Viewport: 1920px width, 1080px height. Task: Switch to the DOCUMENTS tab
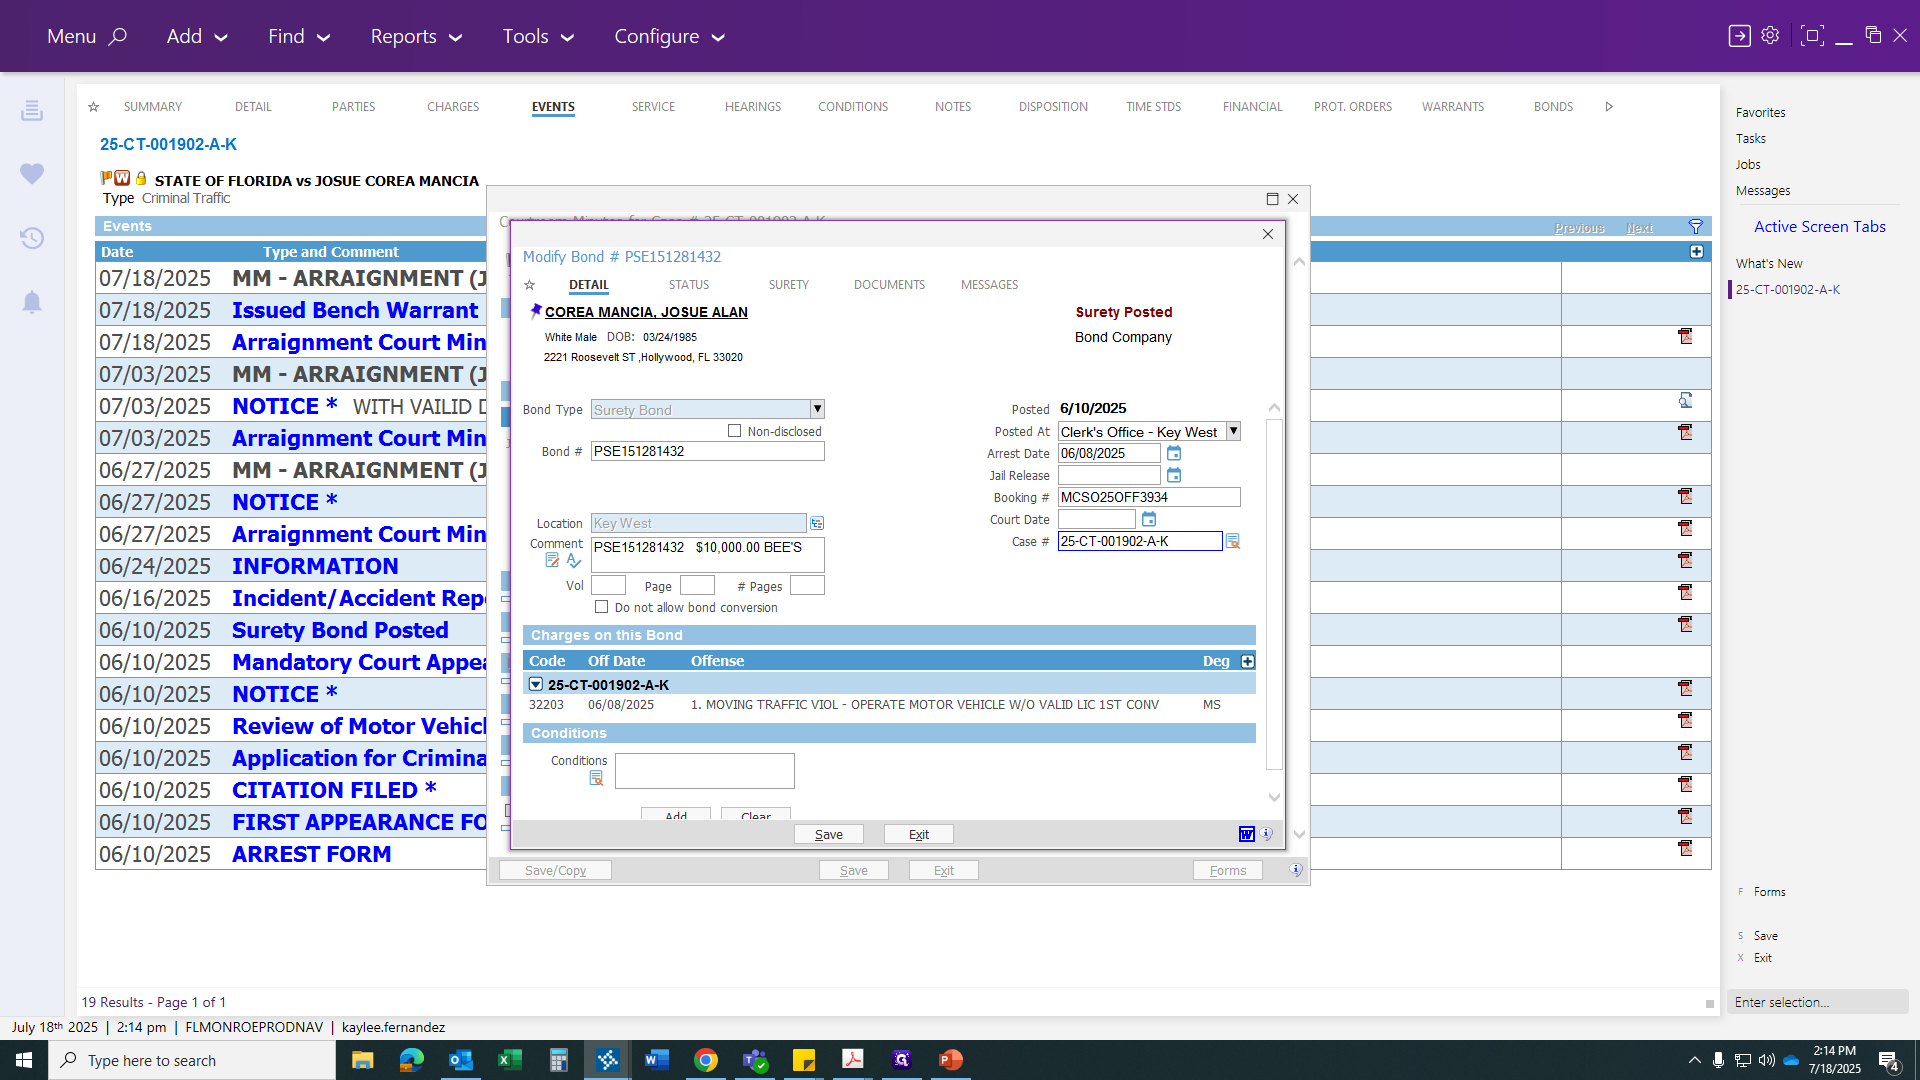(889, 285)
